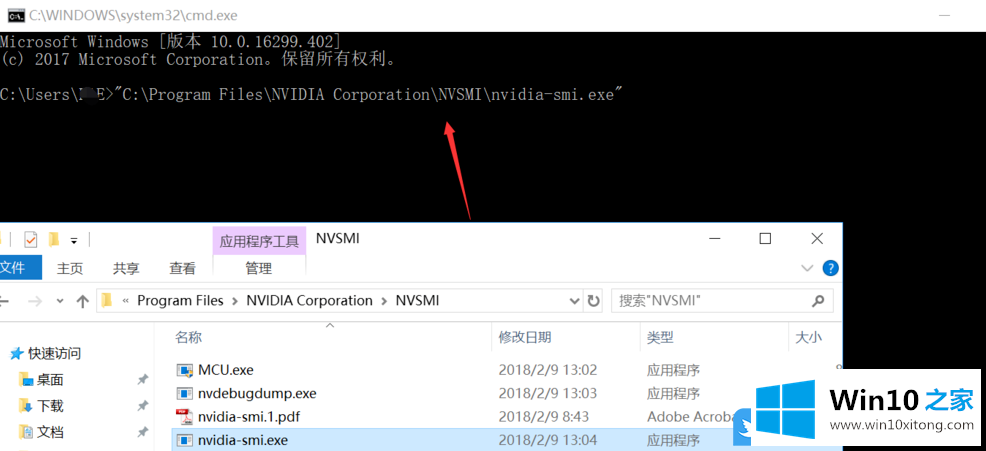Screen dimensions: 986x451
Task: Refresh the NVSMI folder view
Action: click(x=592, y=301)
